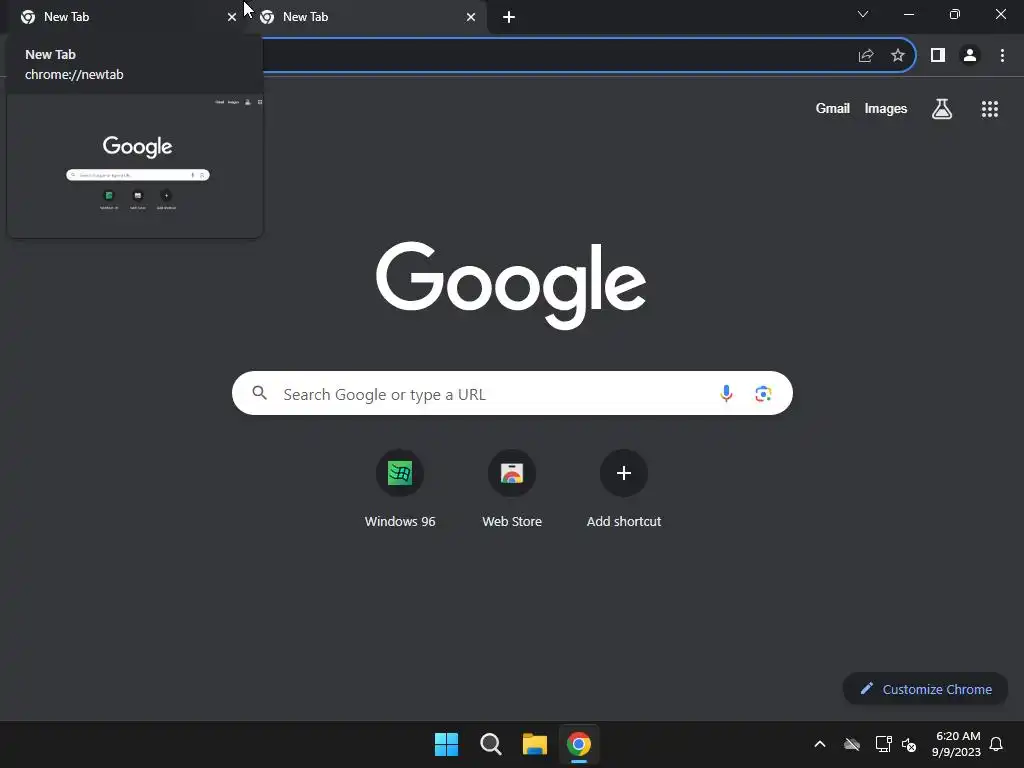Close the second New Tab

(471, 17)
